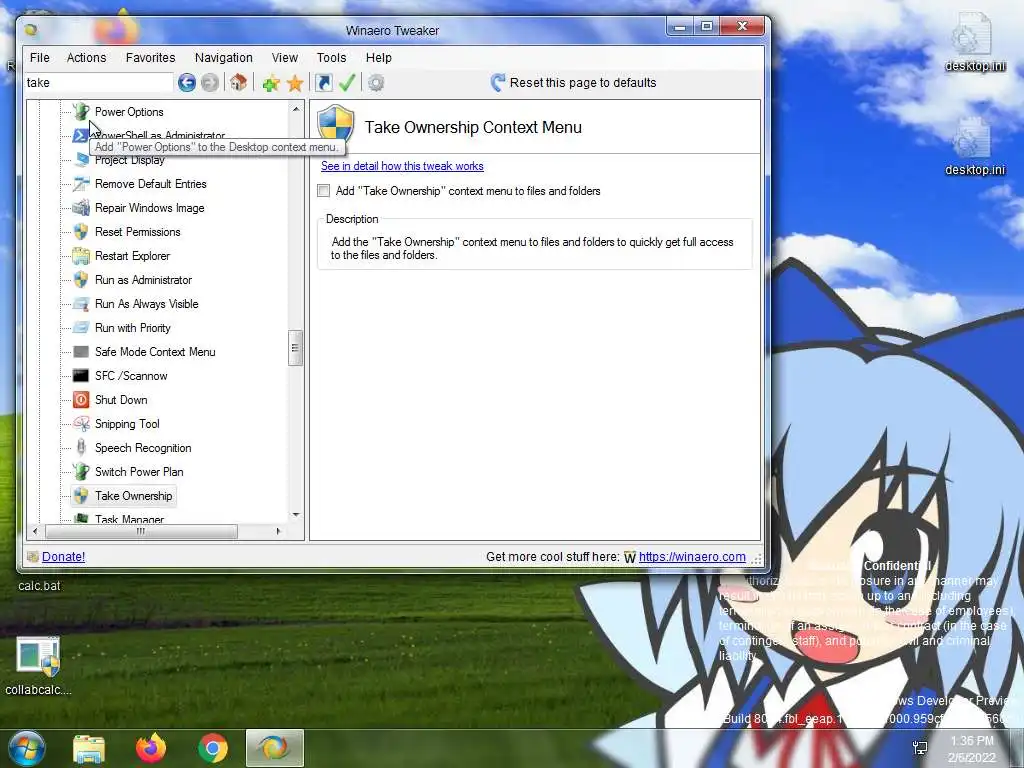Launch Firefox from the taskbar
The height and width of the screenshot is (768, 1024).
point(151,748)
